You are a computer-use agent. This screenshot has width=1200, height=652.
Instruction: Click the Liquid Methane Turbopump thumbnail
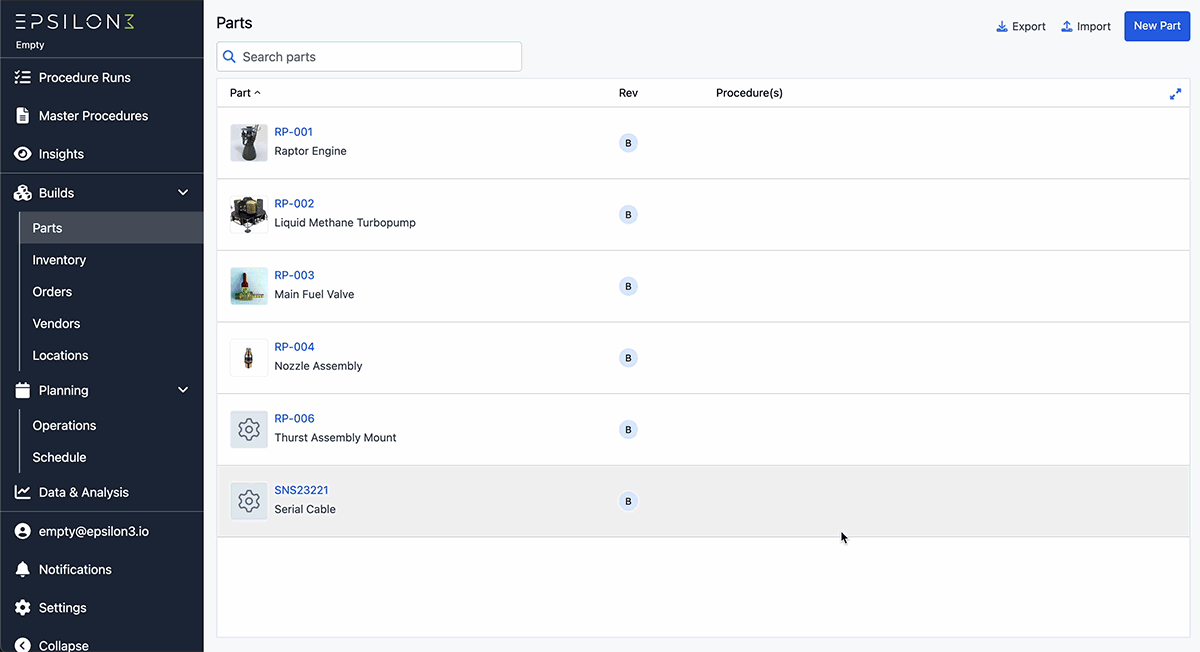(248, 214)
